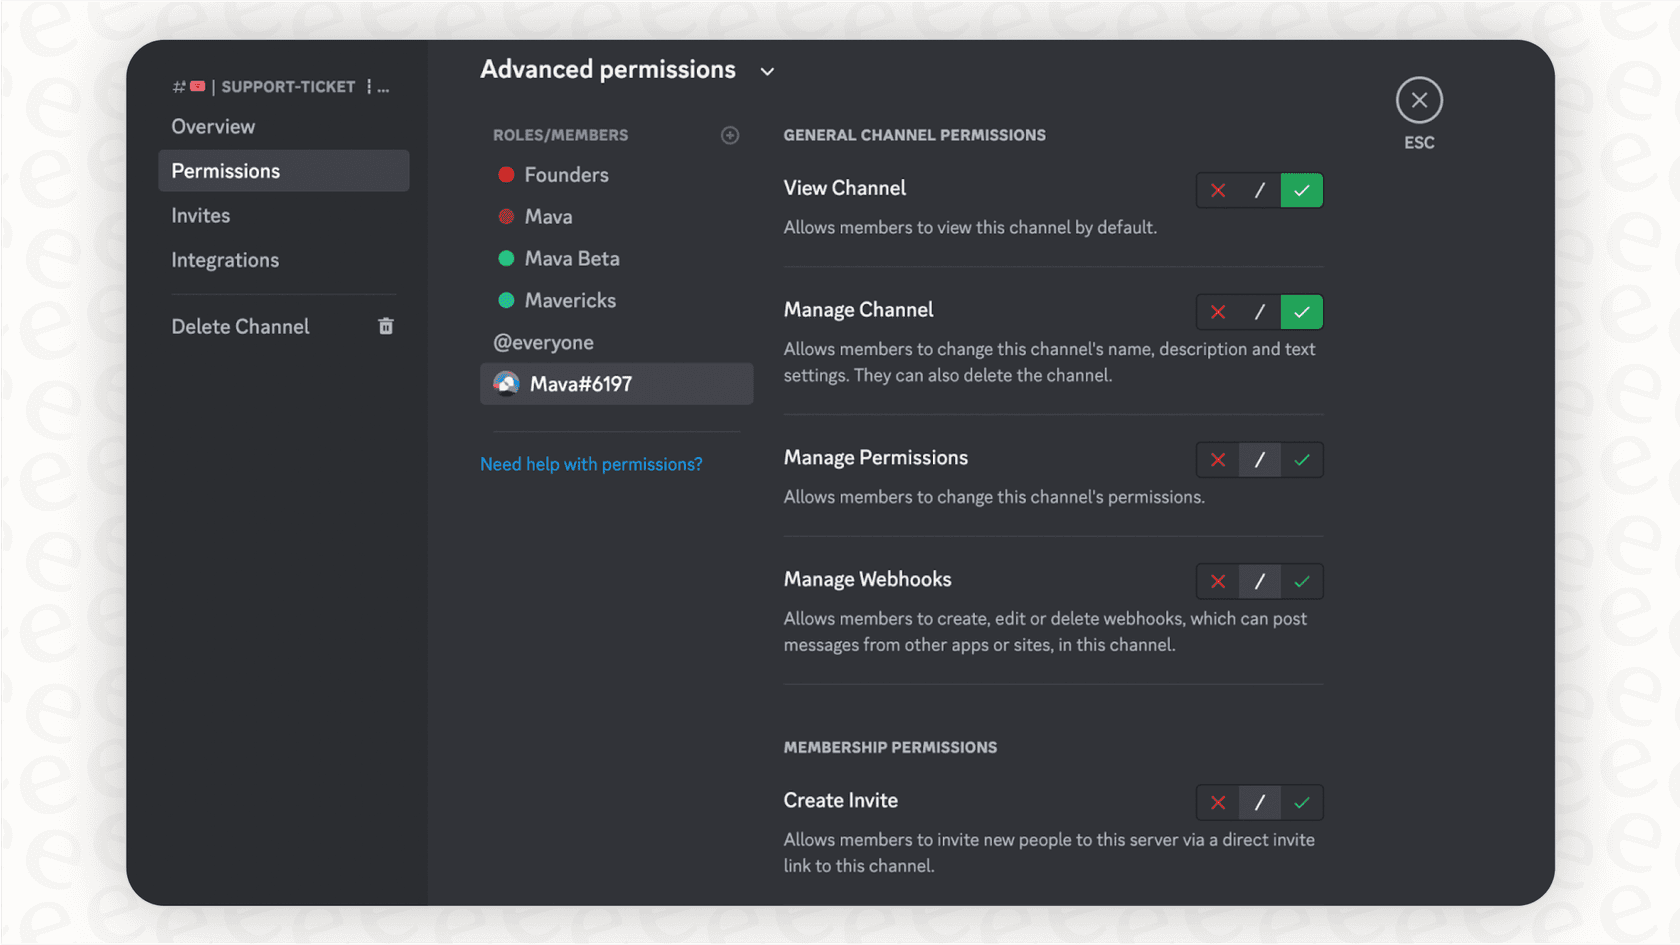Screen dimensions: 1680x945
Task: Open the Need help with permissions link
Action: click(x=591, y=463)
